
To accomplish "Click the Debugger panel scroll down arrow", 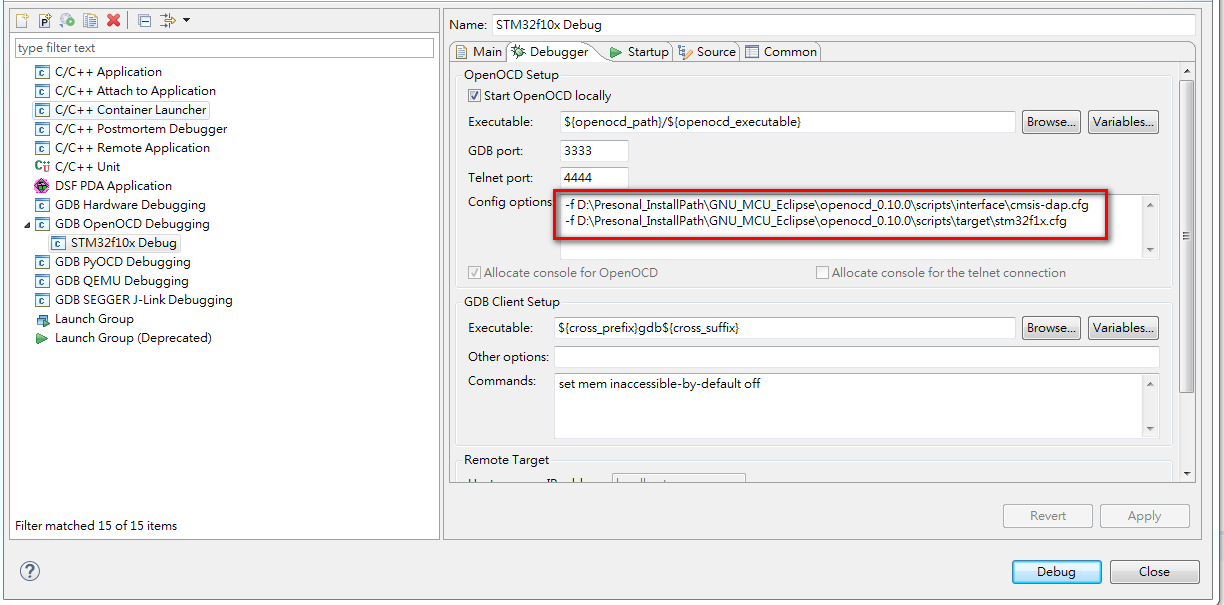I will click(x=1187, y=473).
